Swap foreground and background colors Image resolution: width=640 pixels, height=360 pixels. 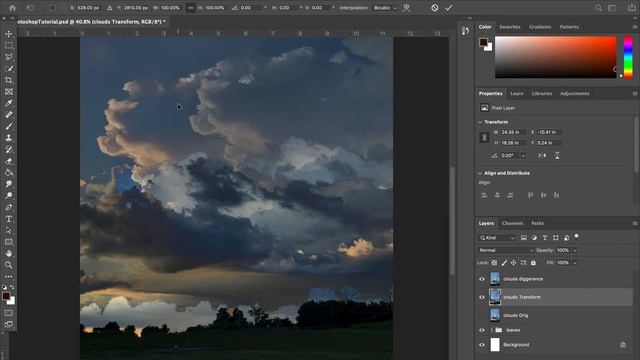point(12,287)
